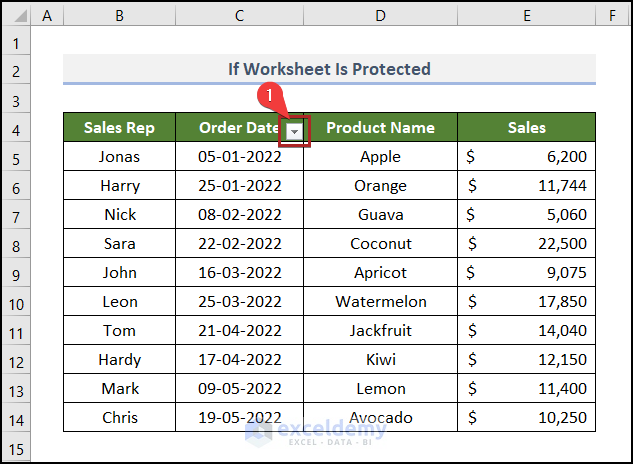Click the Avocado cell
Screen dimensions: 633x464
[x=380, y=418]
